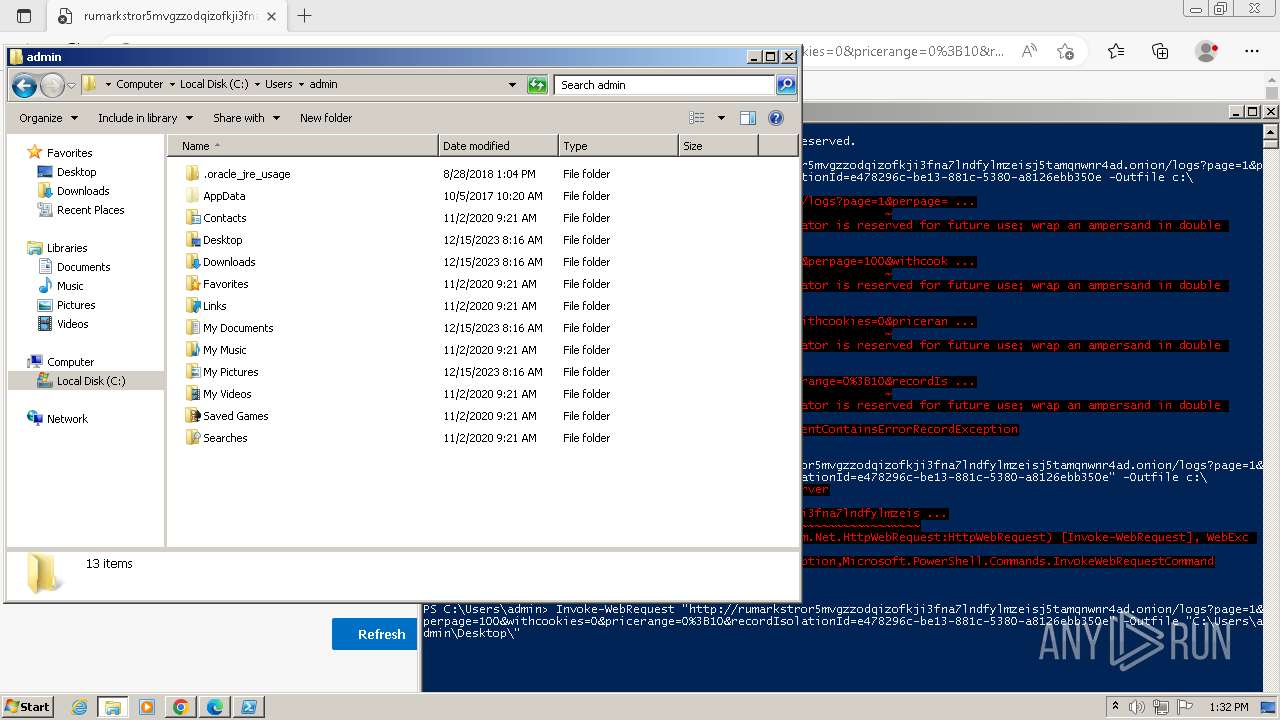Open the Share with menu
This screenshot has width=1280, height=720.
coord(245,118)
